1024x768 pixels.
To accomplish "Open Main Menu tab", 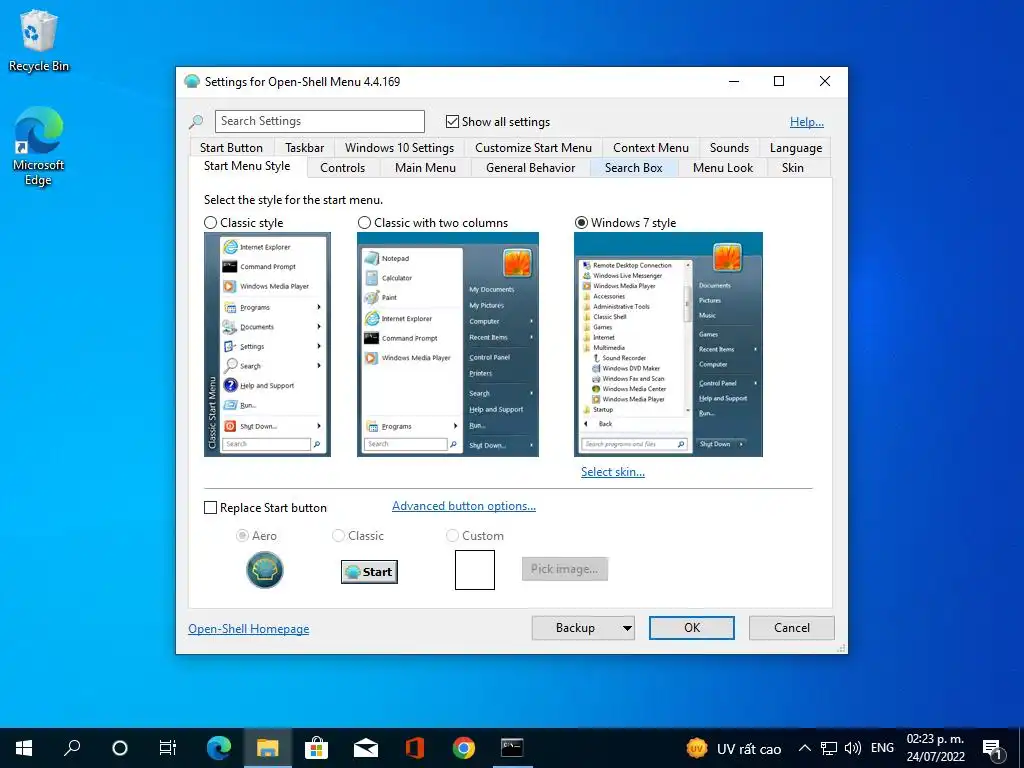I will click(x=425, y=168).
